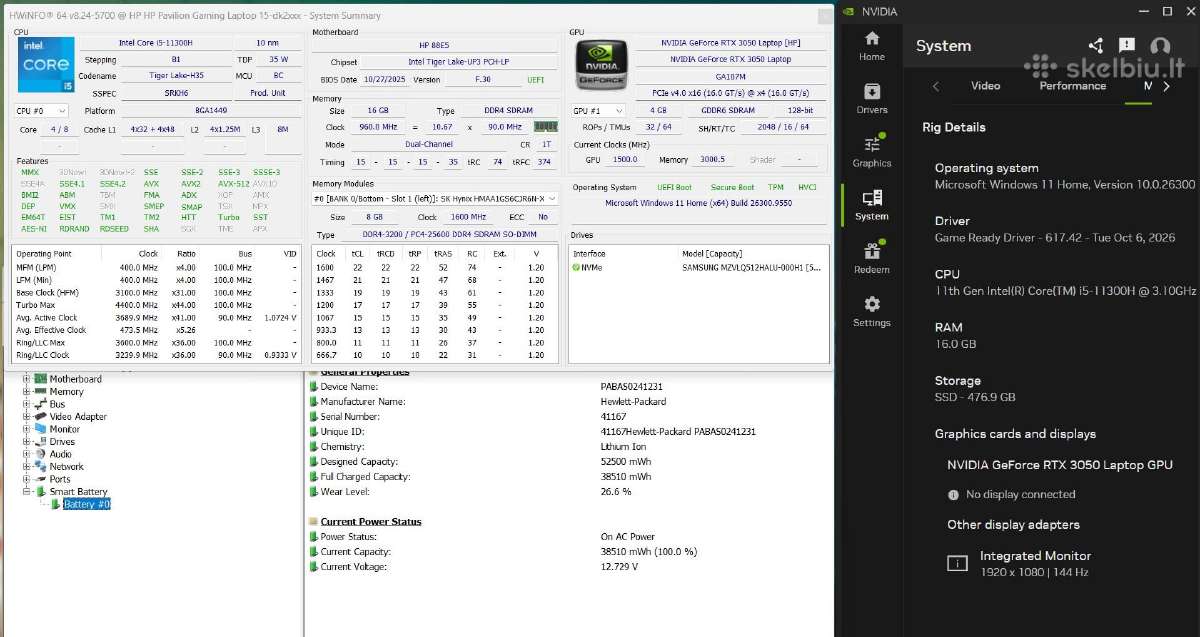
Task: Click the Integrated Monitor display icon
Action: click(x=957, y=563)
